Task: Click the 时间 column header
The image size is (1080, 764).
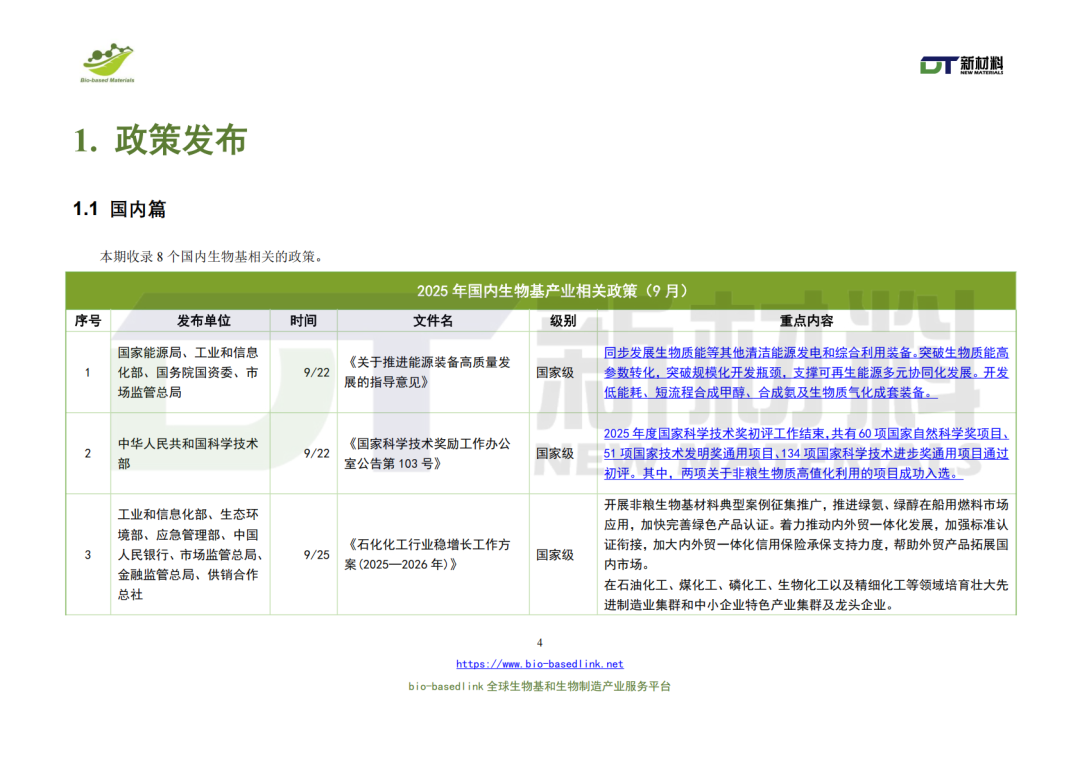Action: click(x=303, y=320)
